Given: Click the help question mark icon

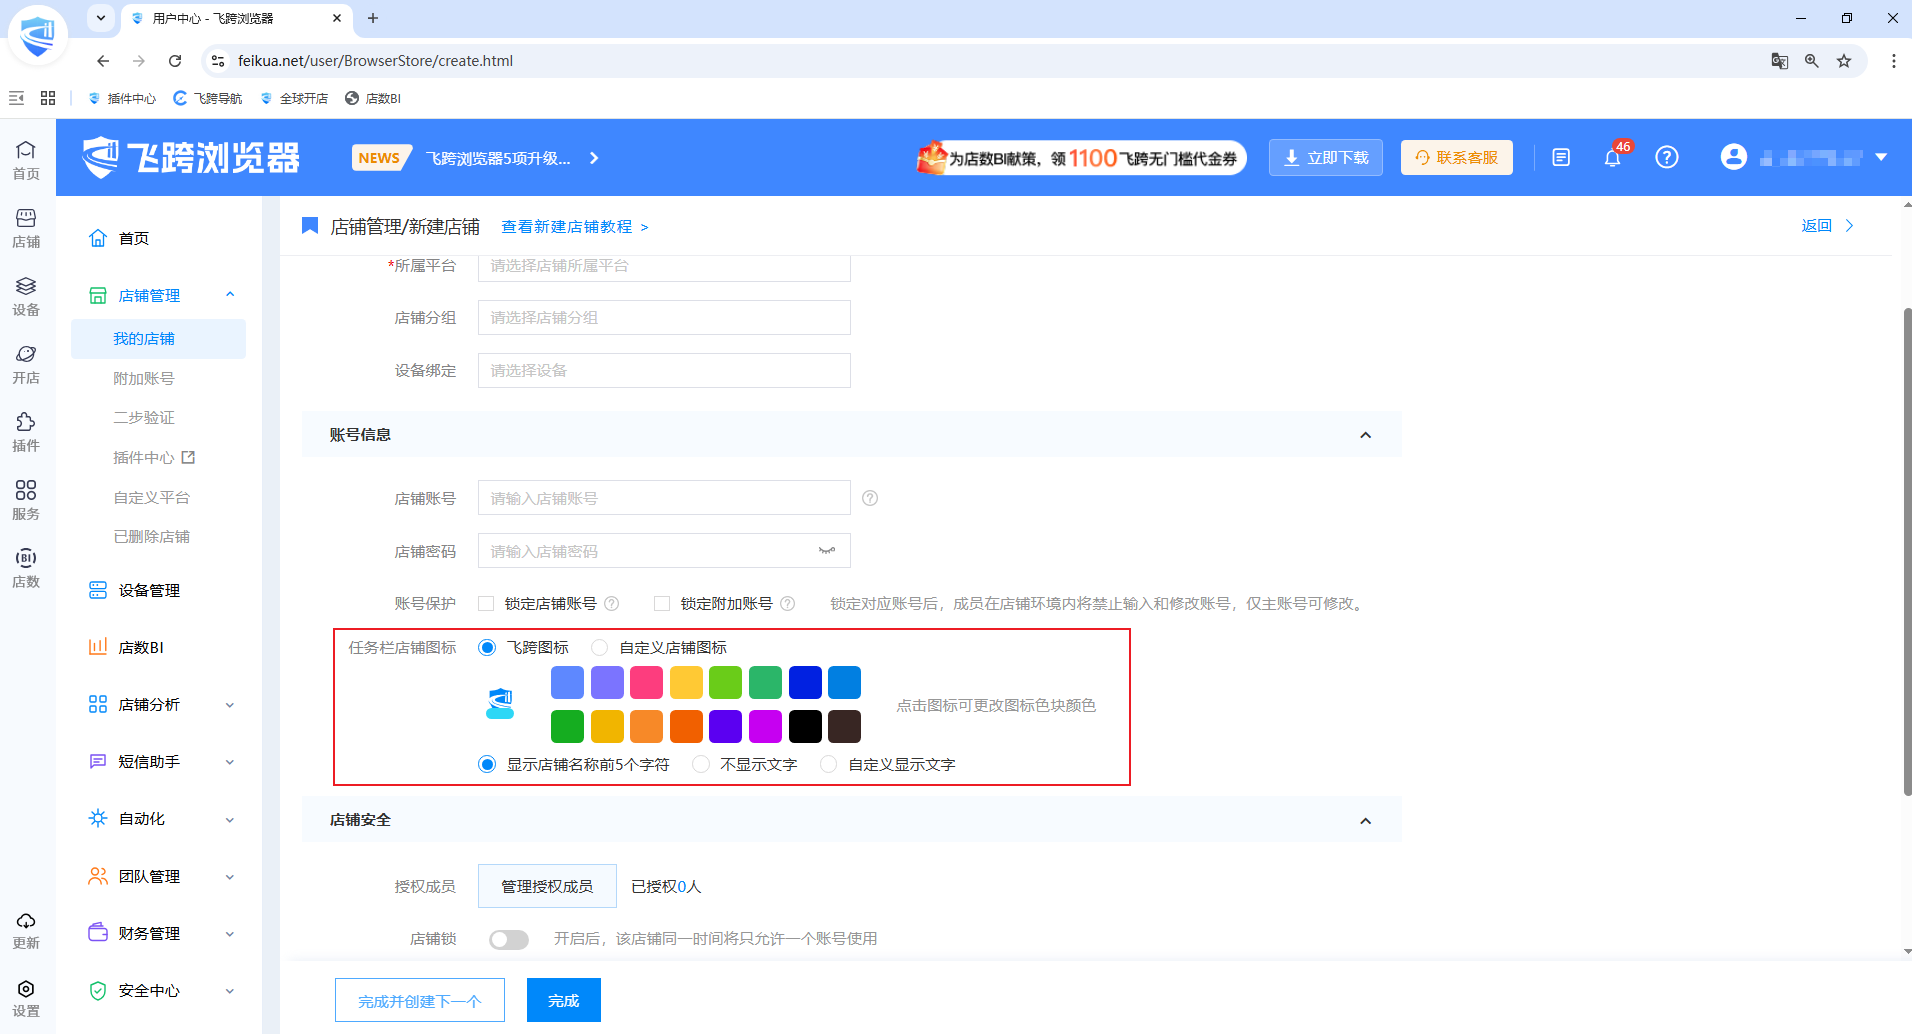Looking at the screenshot, I should [1666, 157].
